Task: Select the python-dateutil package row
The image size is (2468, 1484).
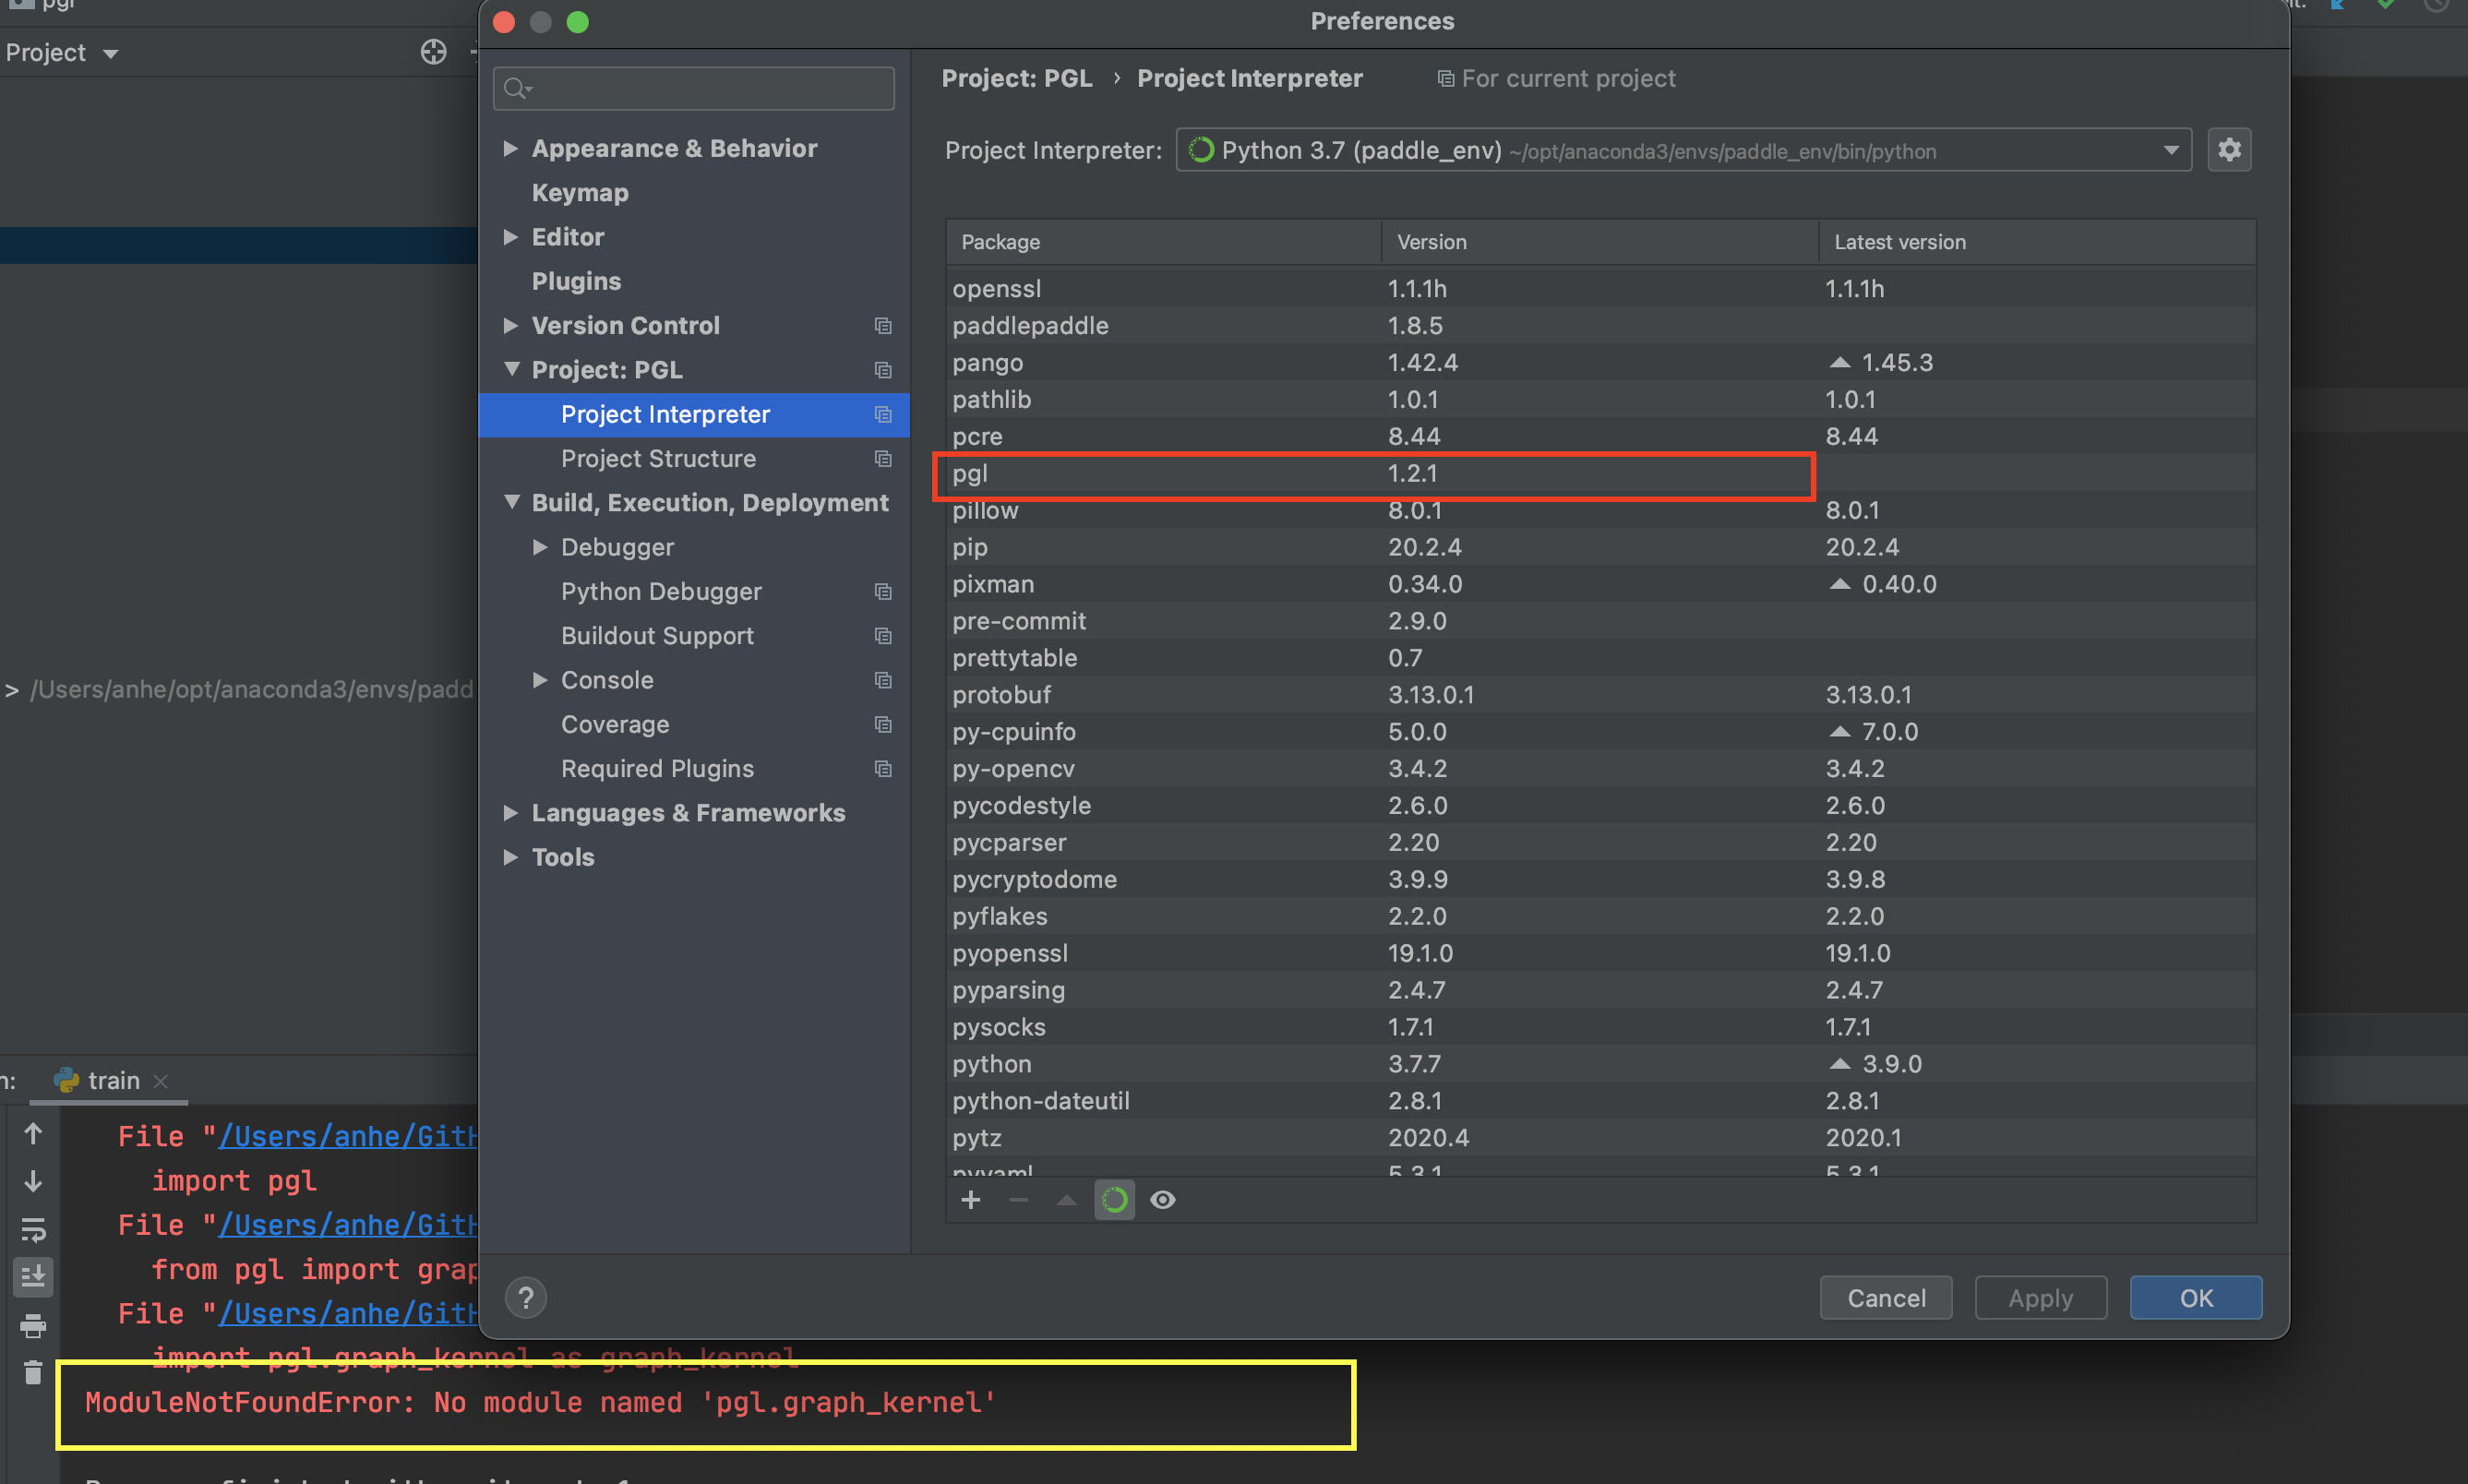Action: click(x=1600, y=1100)
